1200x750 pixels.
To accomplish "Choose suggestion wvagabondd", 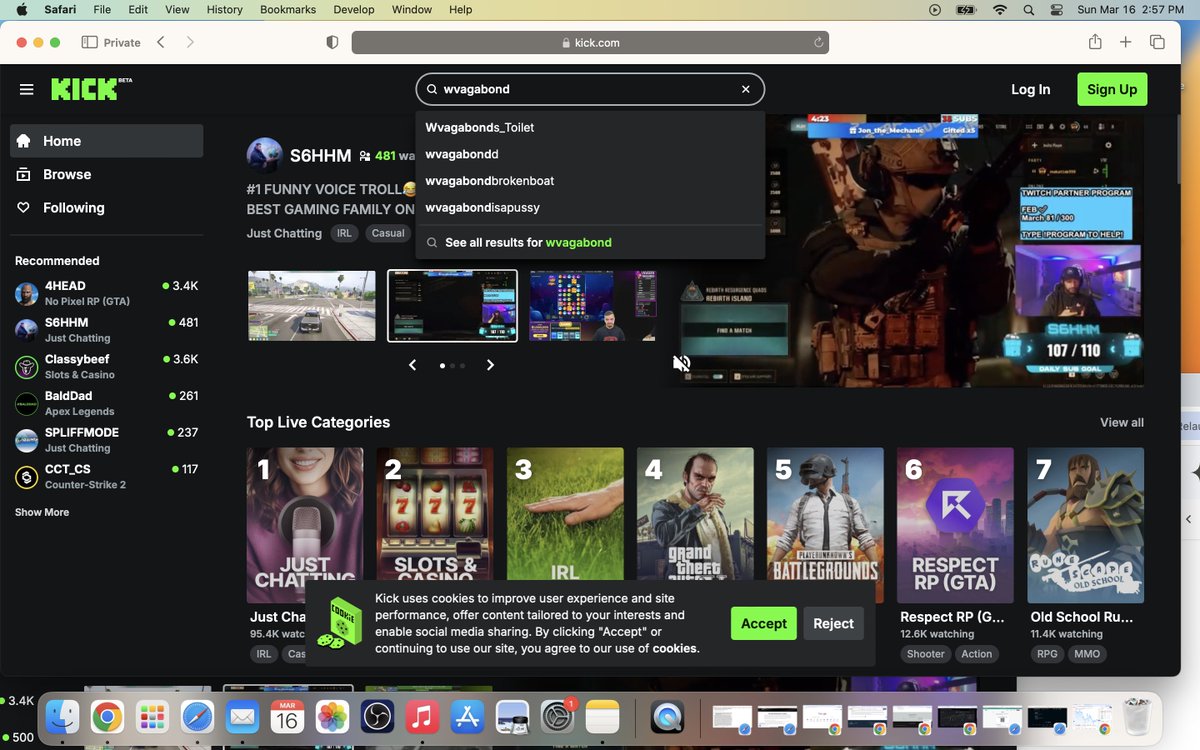I will (x=590, y=154).
